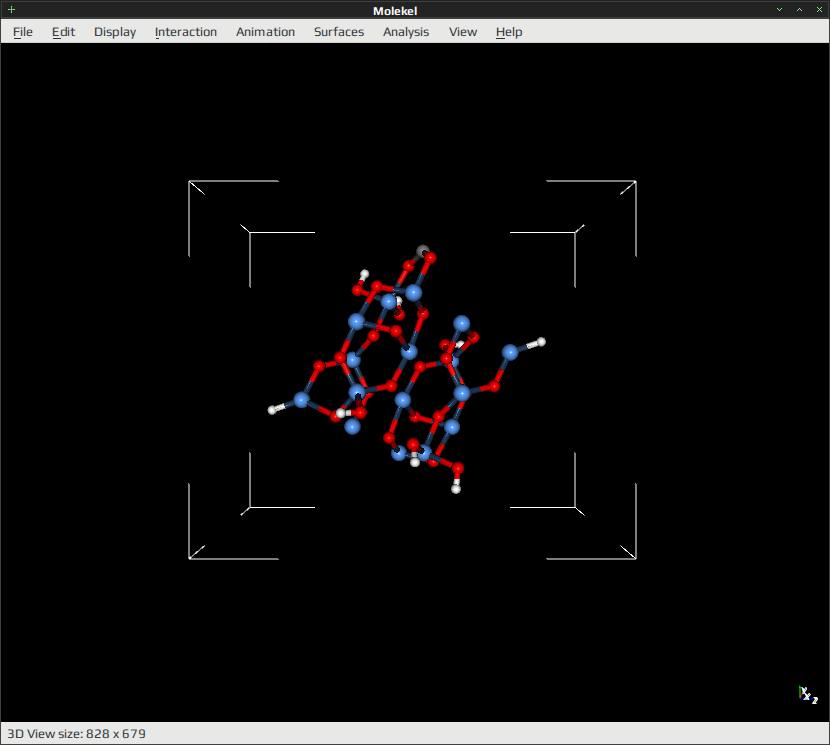Click the XYZ axis orientation indicator
The image size is (830, 745).
point(808,695)
